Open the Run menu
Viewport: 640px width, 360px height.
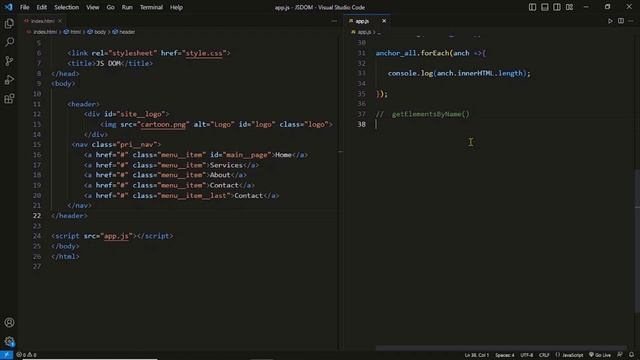[x=127, y=7]
